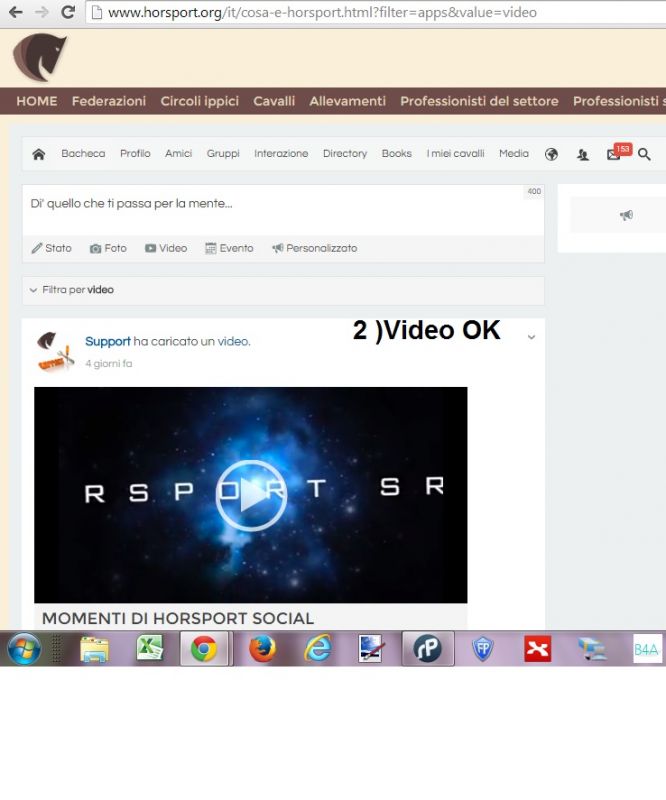Select Personalizzato post type
Image resolution: width=666 pixels, height=800 pixels.
[x=314, y=248]
